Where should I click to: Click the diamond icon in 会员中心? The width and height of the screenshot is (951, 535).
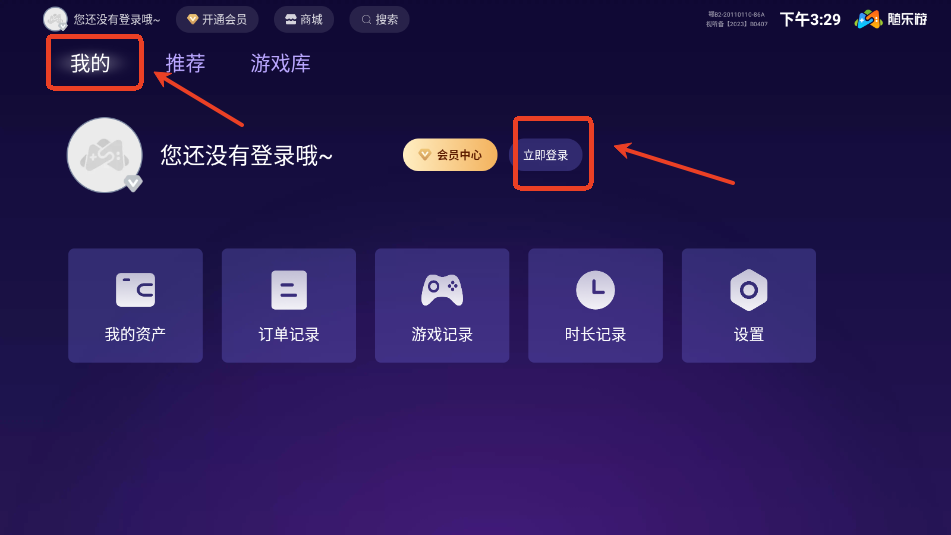pyautogui.click(x=425, y=155)
